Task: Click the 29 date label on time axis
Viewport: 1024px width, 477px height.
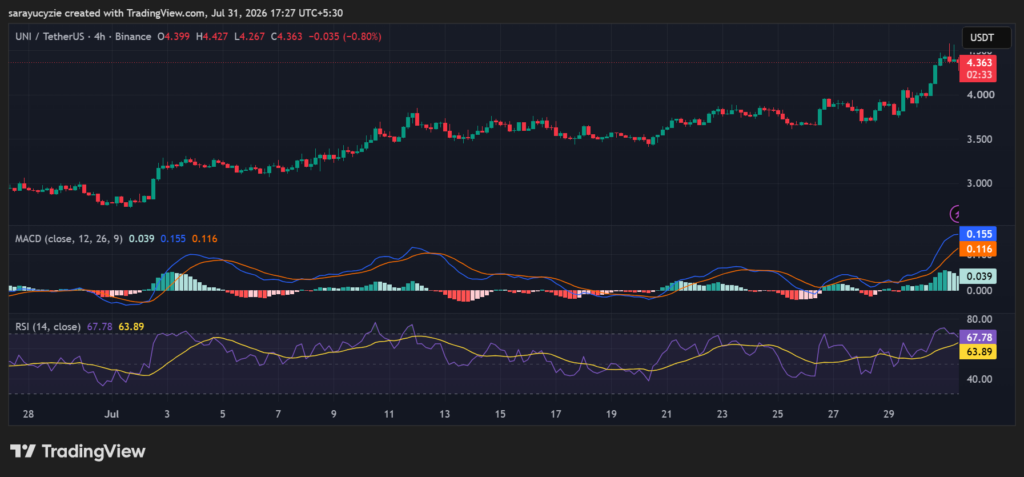Action: [889, 414]
